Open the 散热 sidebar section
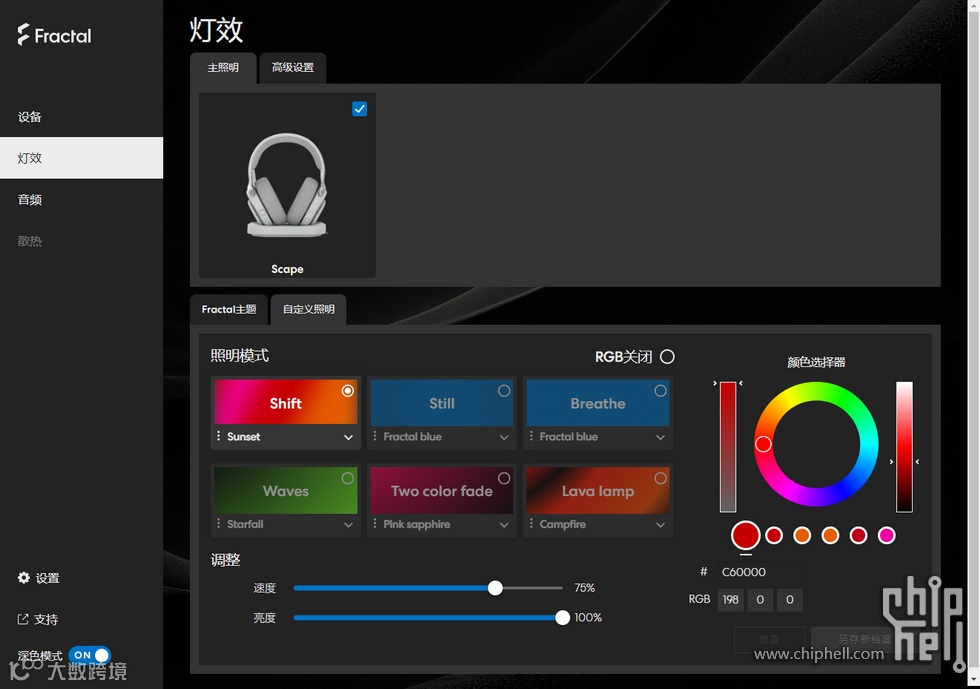 [x=81, y=241]
